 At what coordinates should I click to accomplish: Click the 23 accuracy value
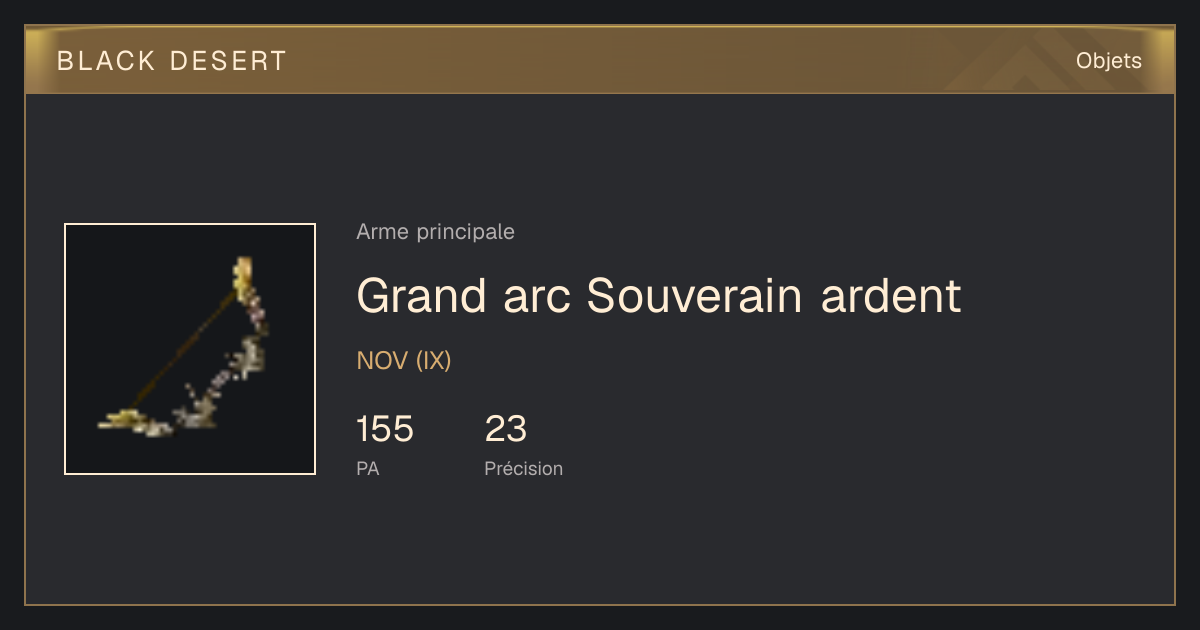pyautogui.click(x=505, y=429)
